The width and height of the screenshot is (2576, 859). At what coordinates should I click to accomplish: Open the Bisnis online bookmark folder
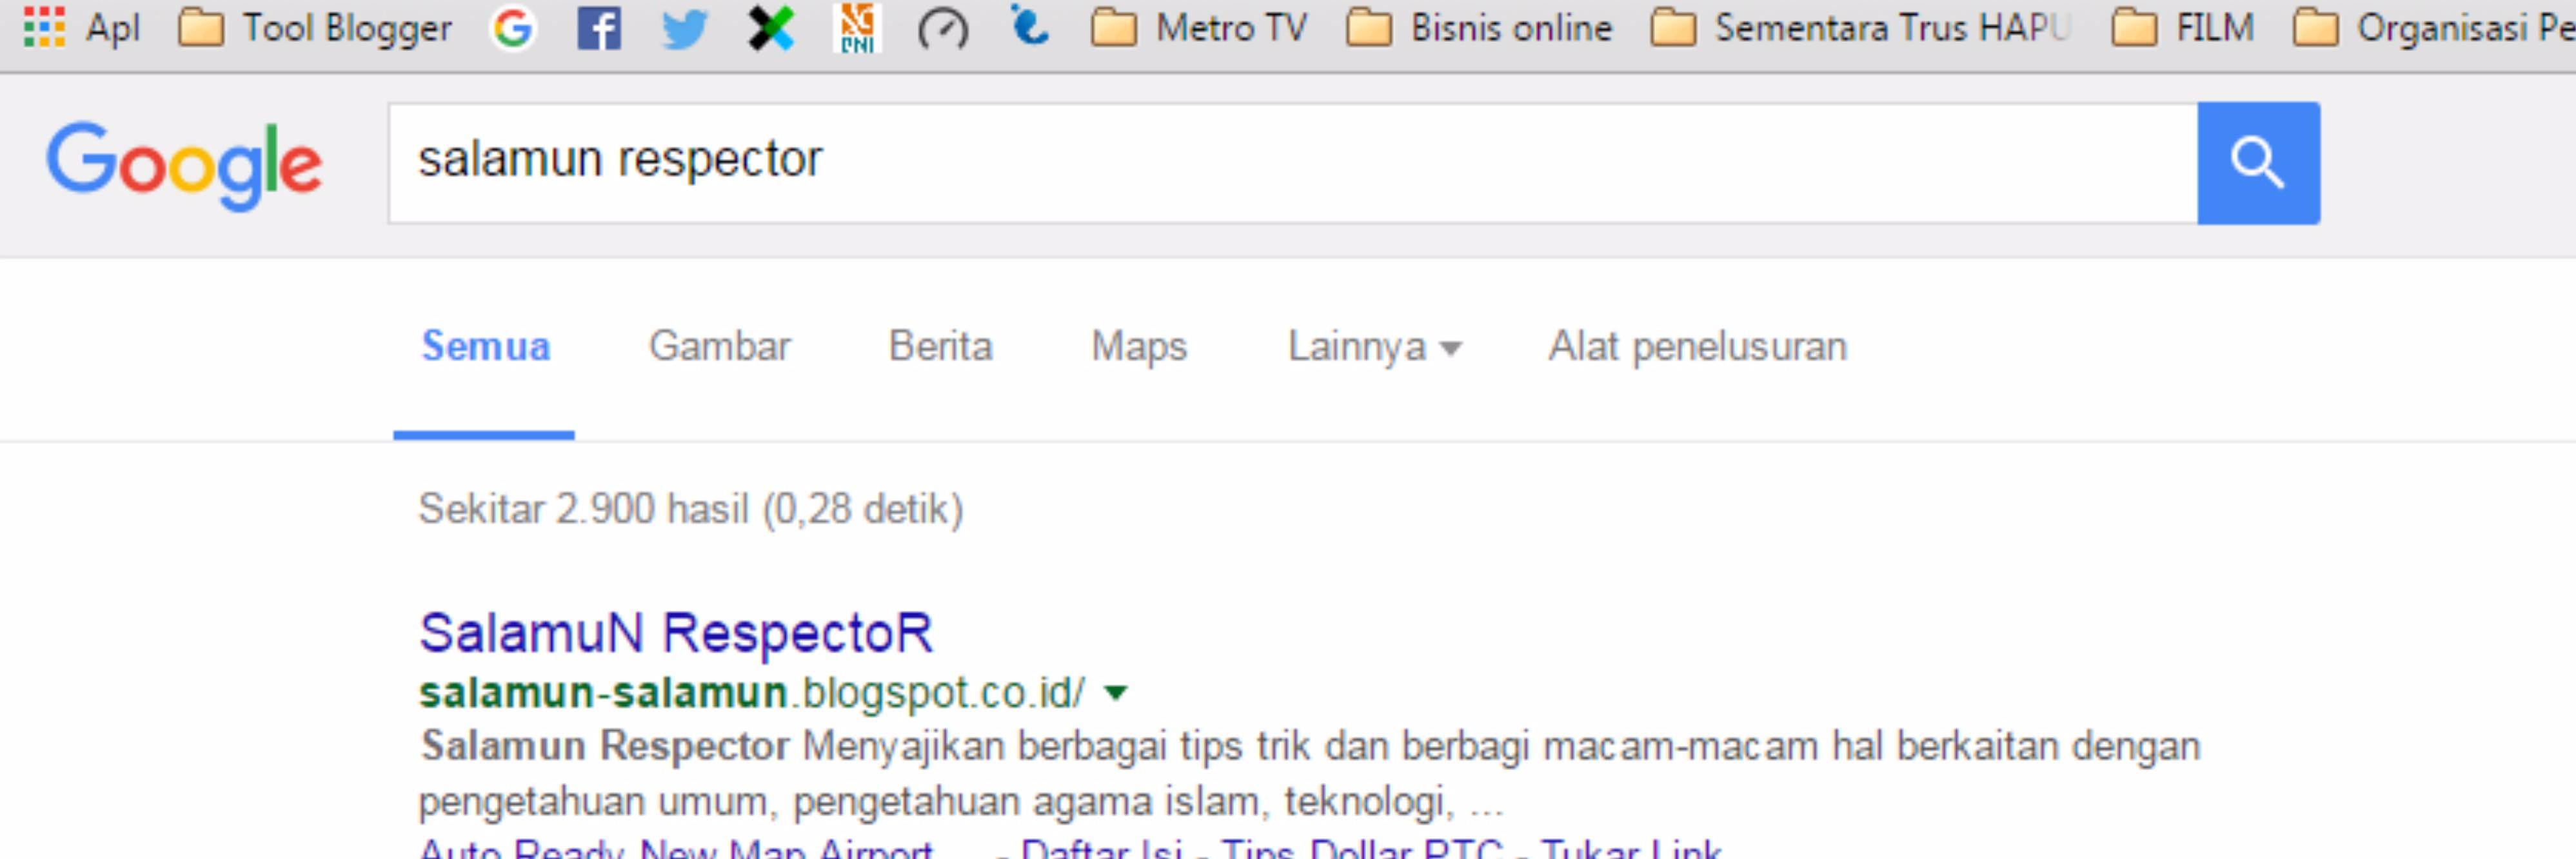click(x=1479, y=28)
